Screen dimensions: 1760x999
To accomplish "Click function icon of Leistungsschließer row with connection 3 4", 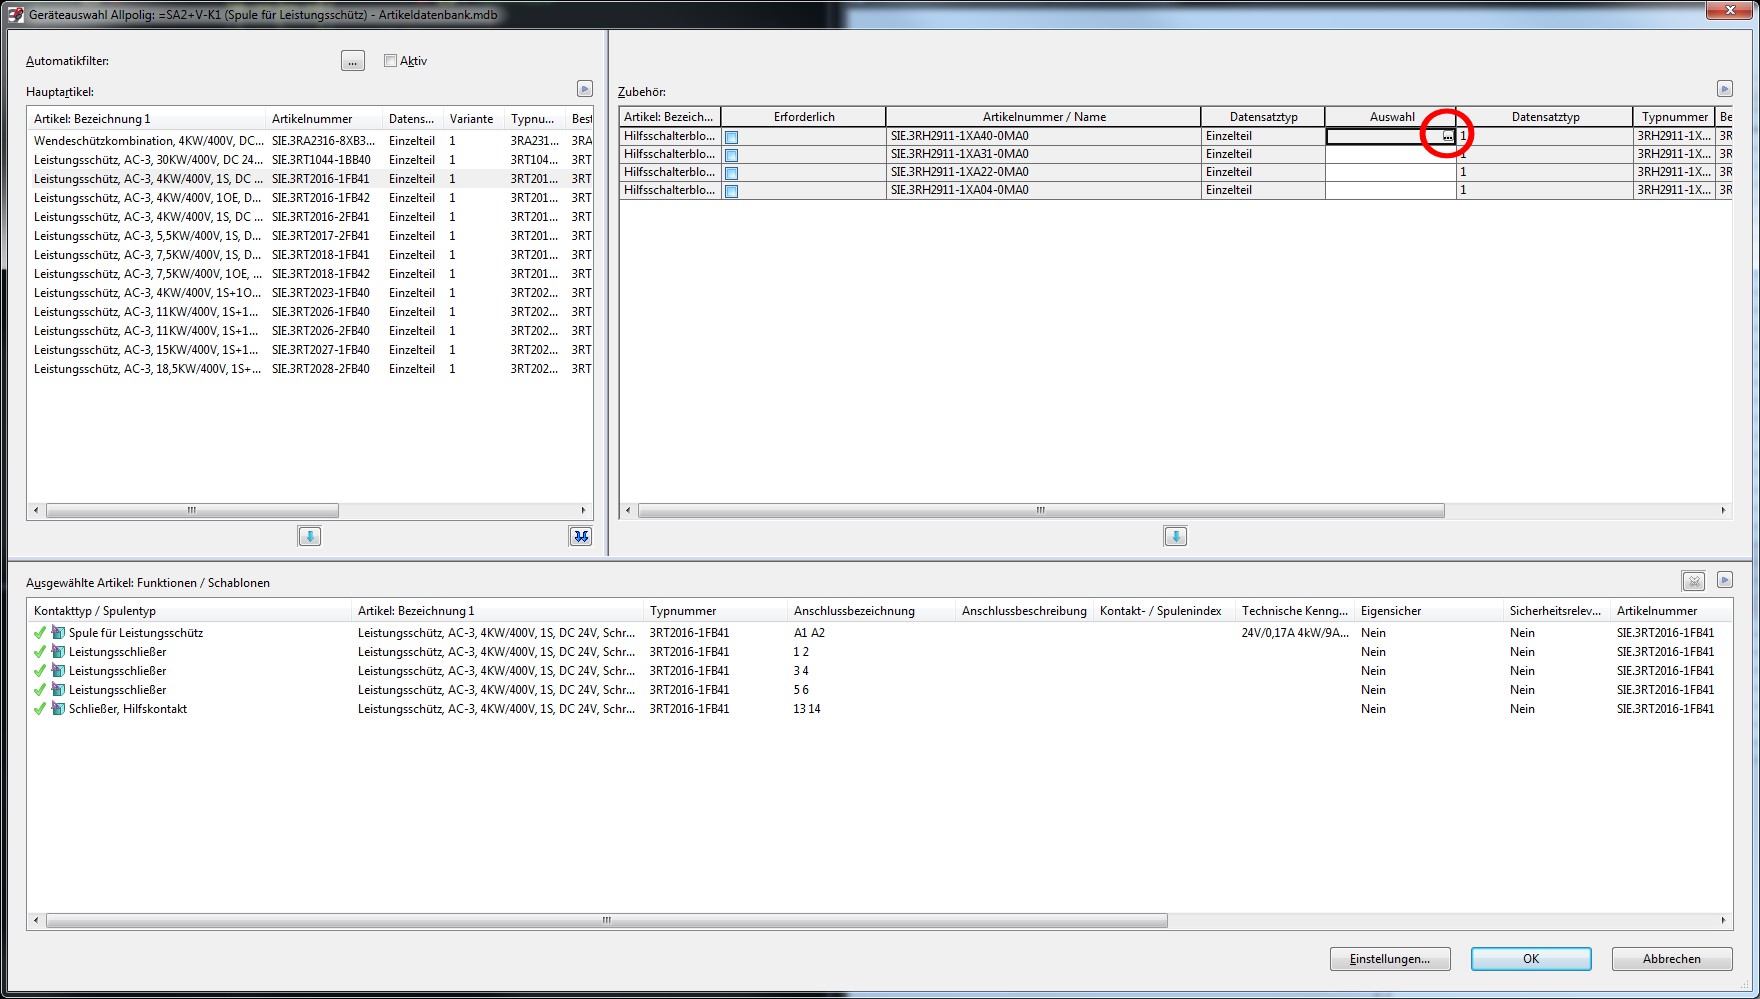I will [58, 671].
